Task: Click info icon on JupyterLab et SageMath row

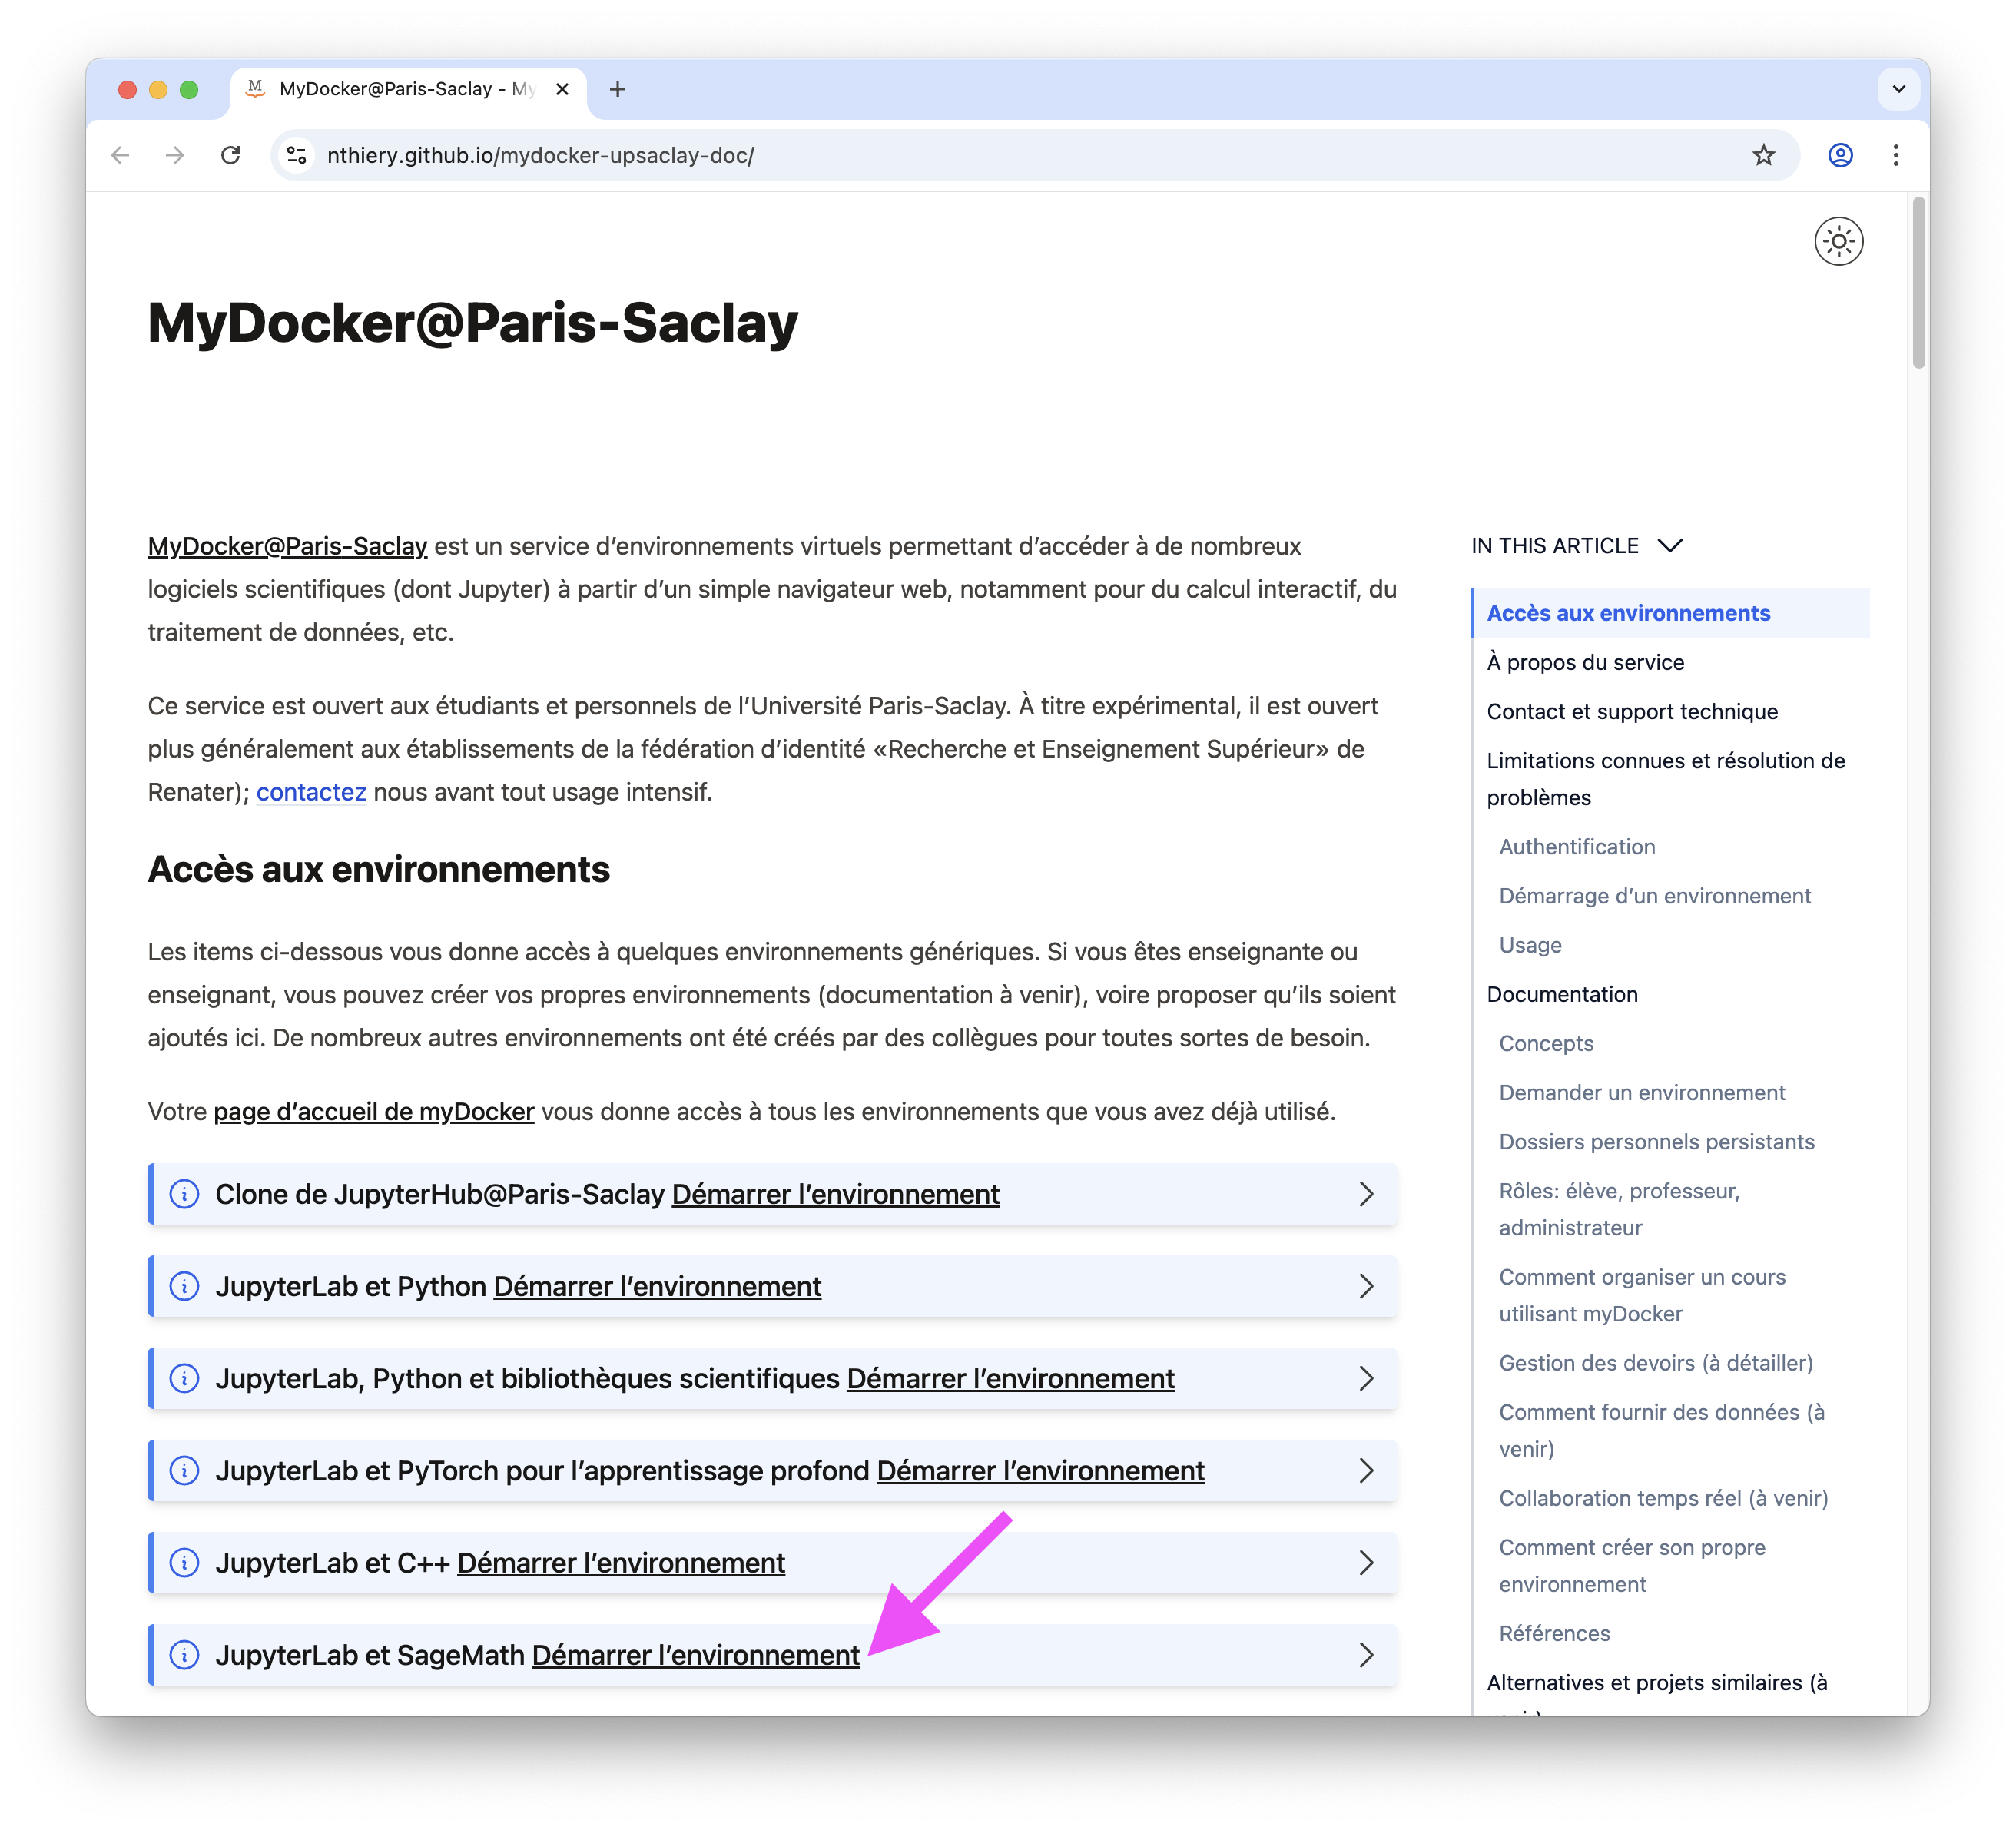Action: click(184, 1654)
